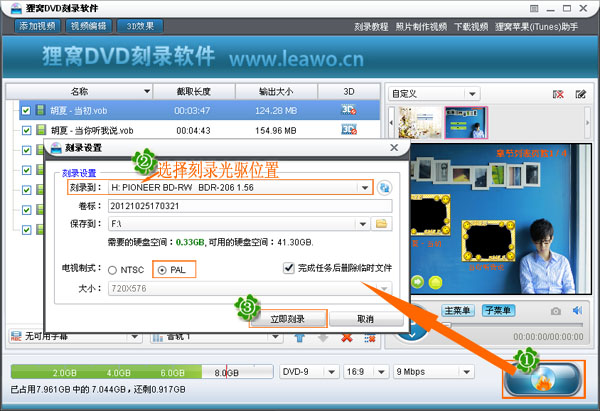Image resolution: width=600 pixels, height=411 pixels.
Task: Open the 无可用字幕 subtitle dropdown
Action: pos(134,337)
